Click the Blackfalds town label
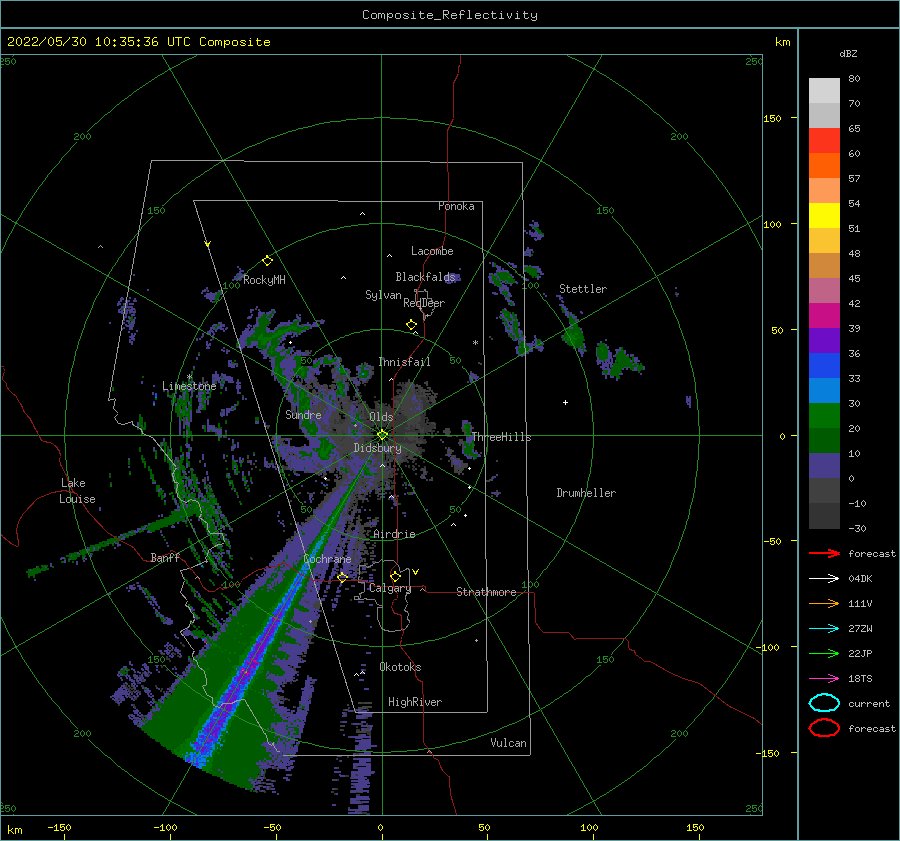Image resolution: width=900 pixels, height=841 pixels. (425, 277)
